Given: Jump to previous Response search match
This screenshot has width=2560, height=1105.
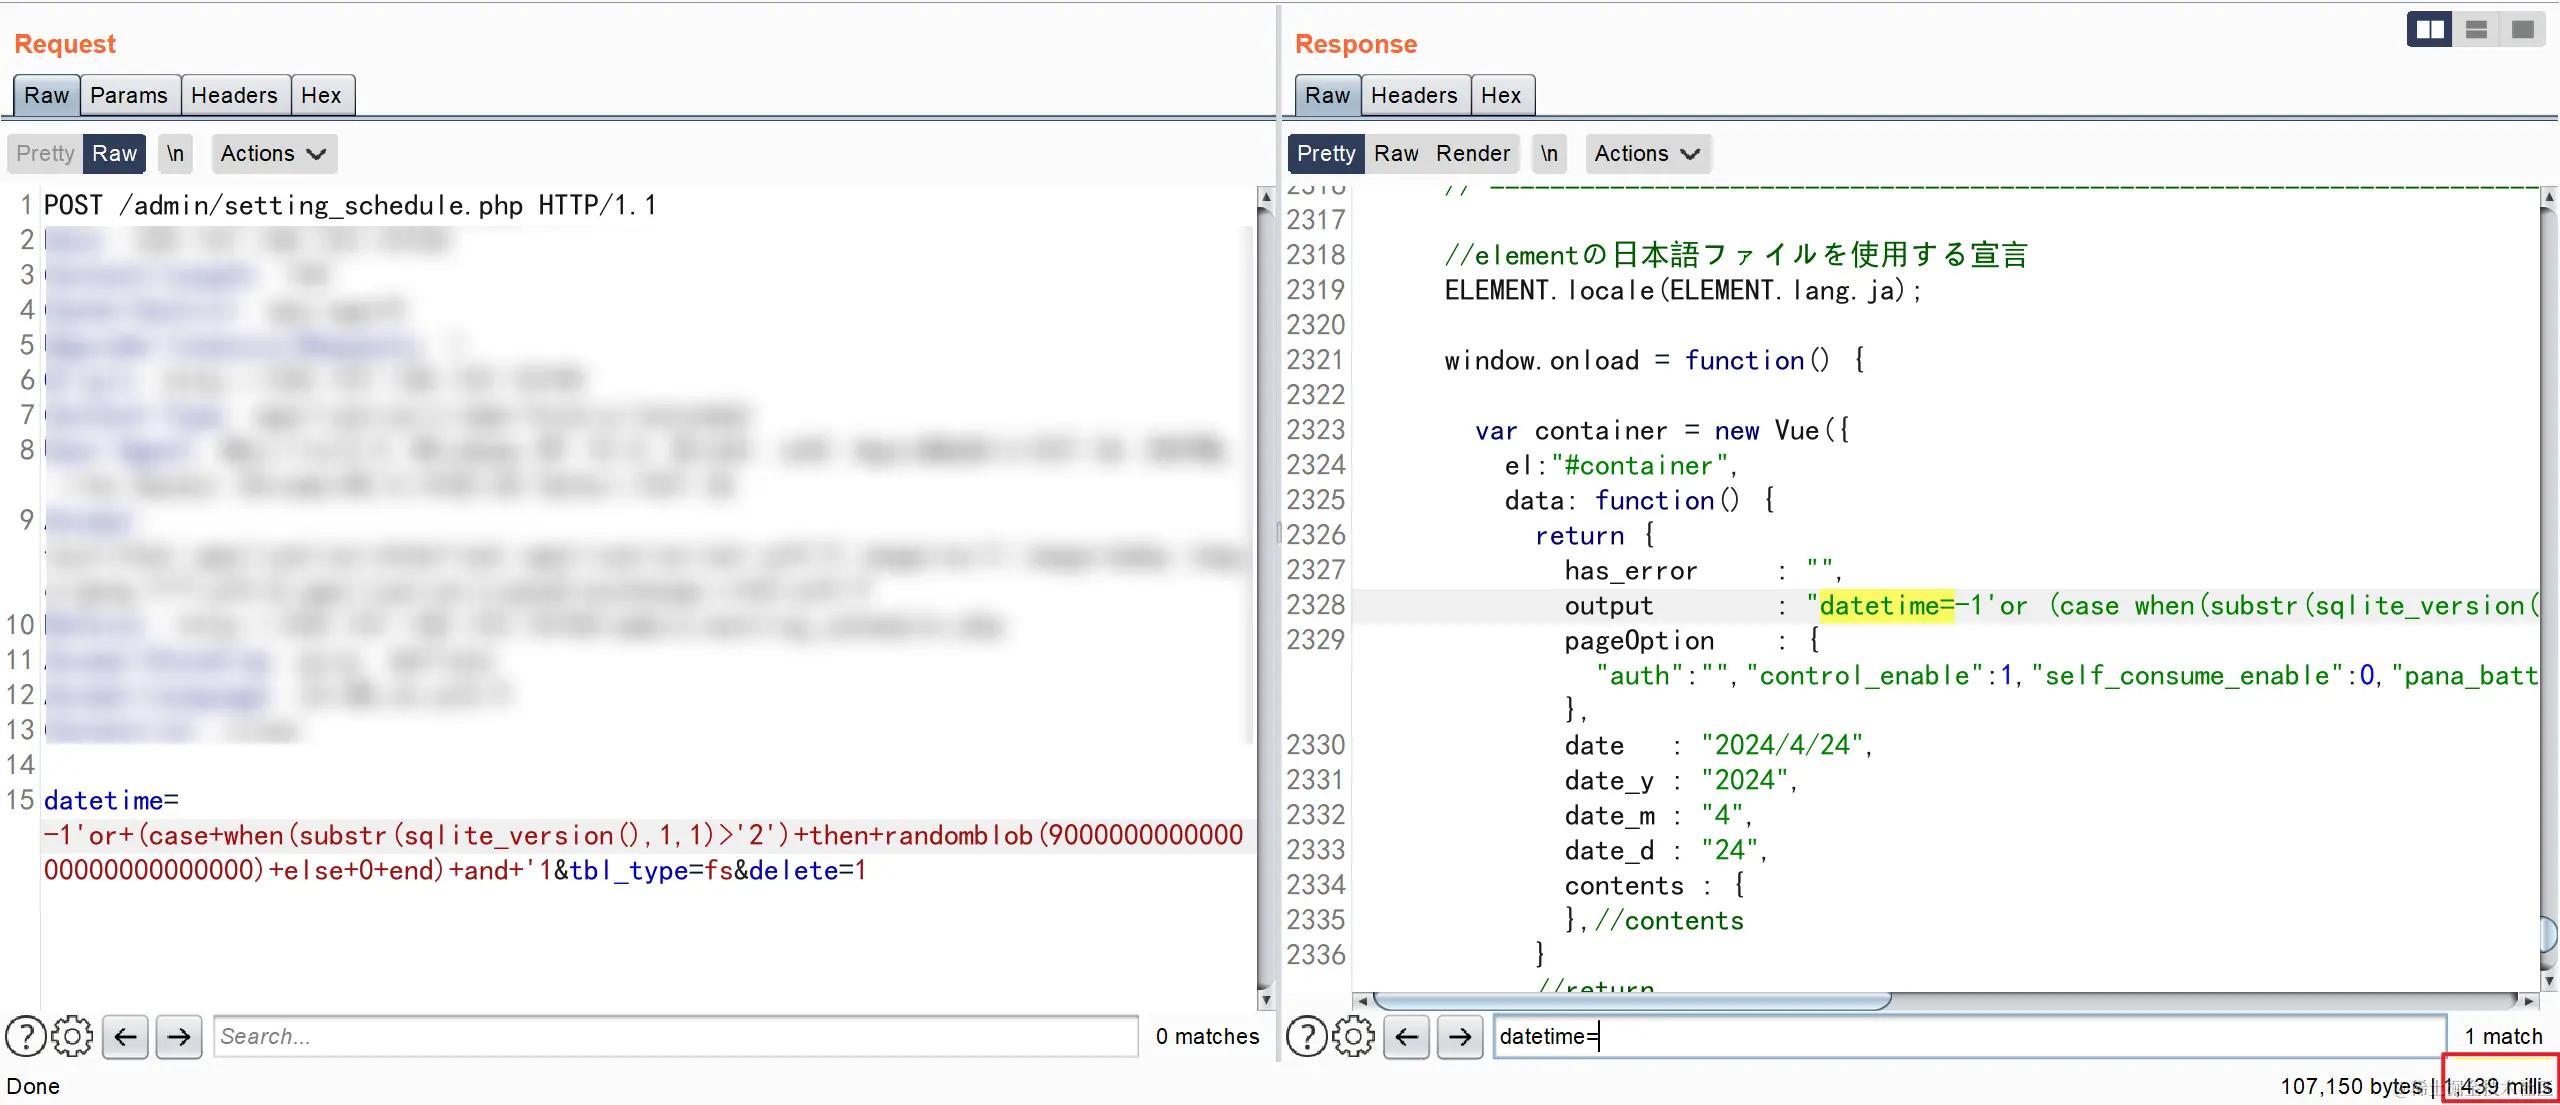Looking at the screenshot, I should [x=1406, y=1036].
